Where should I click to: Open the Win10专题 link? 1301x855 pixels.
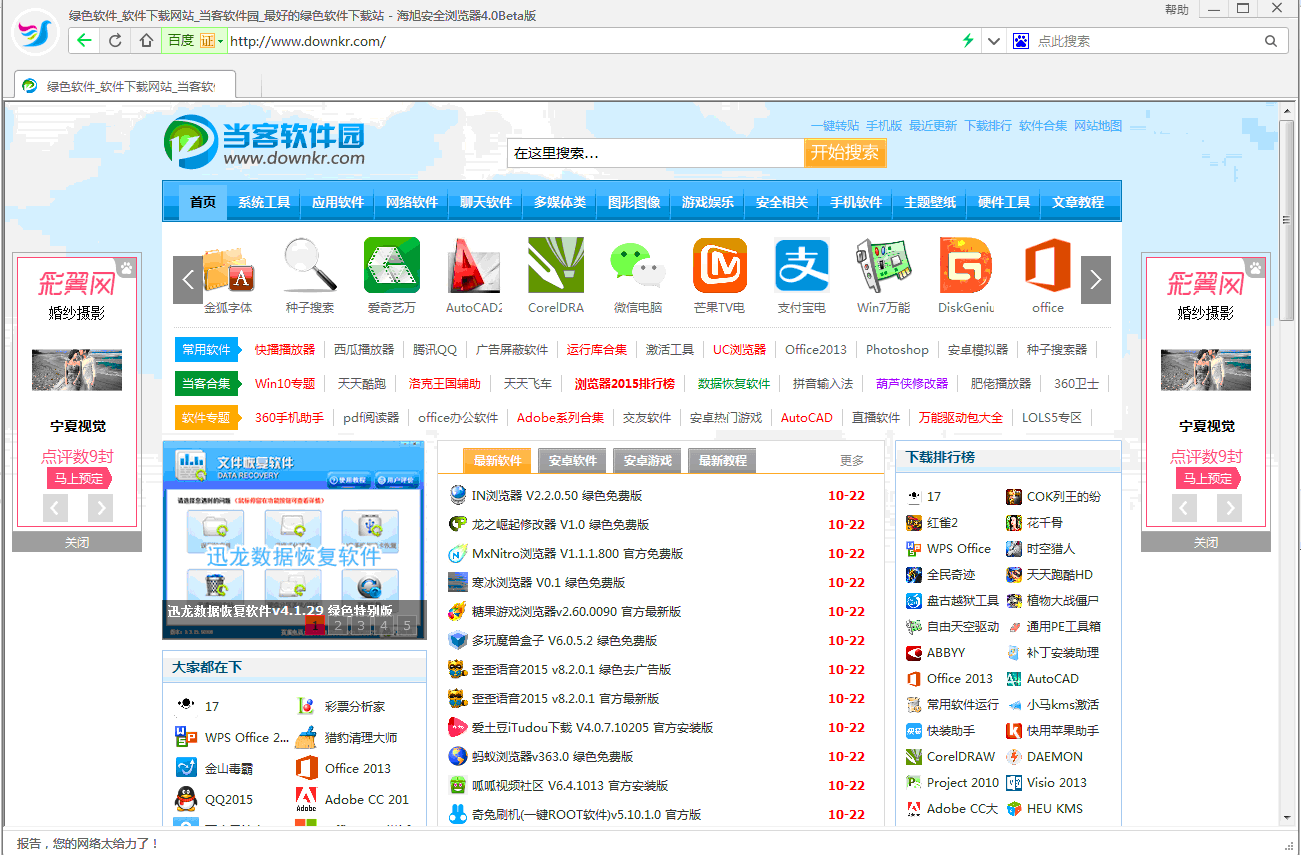(285, 384)
